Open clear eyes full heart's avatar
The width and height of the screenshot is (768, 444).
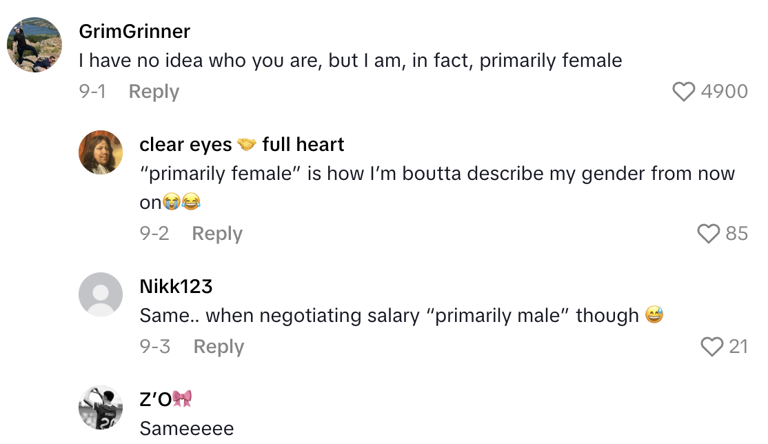(101, 152)
